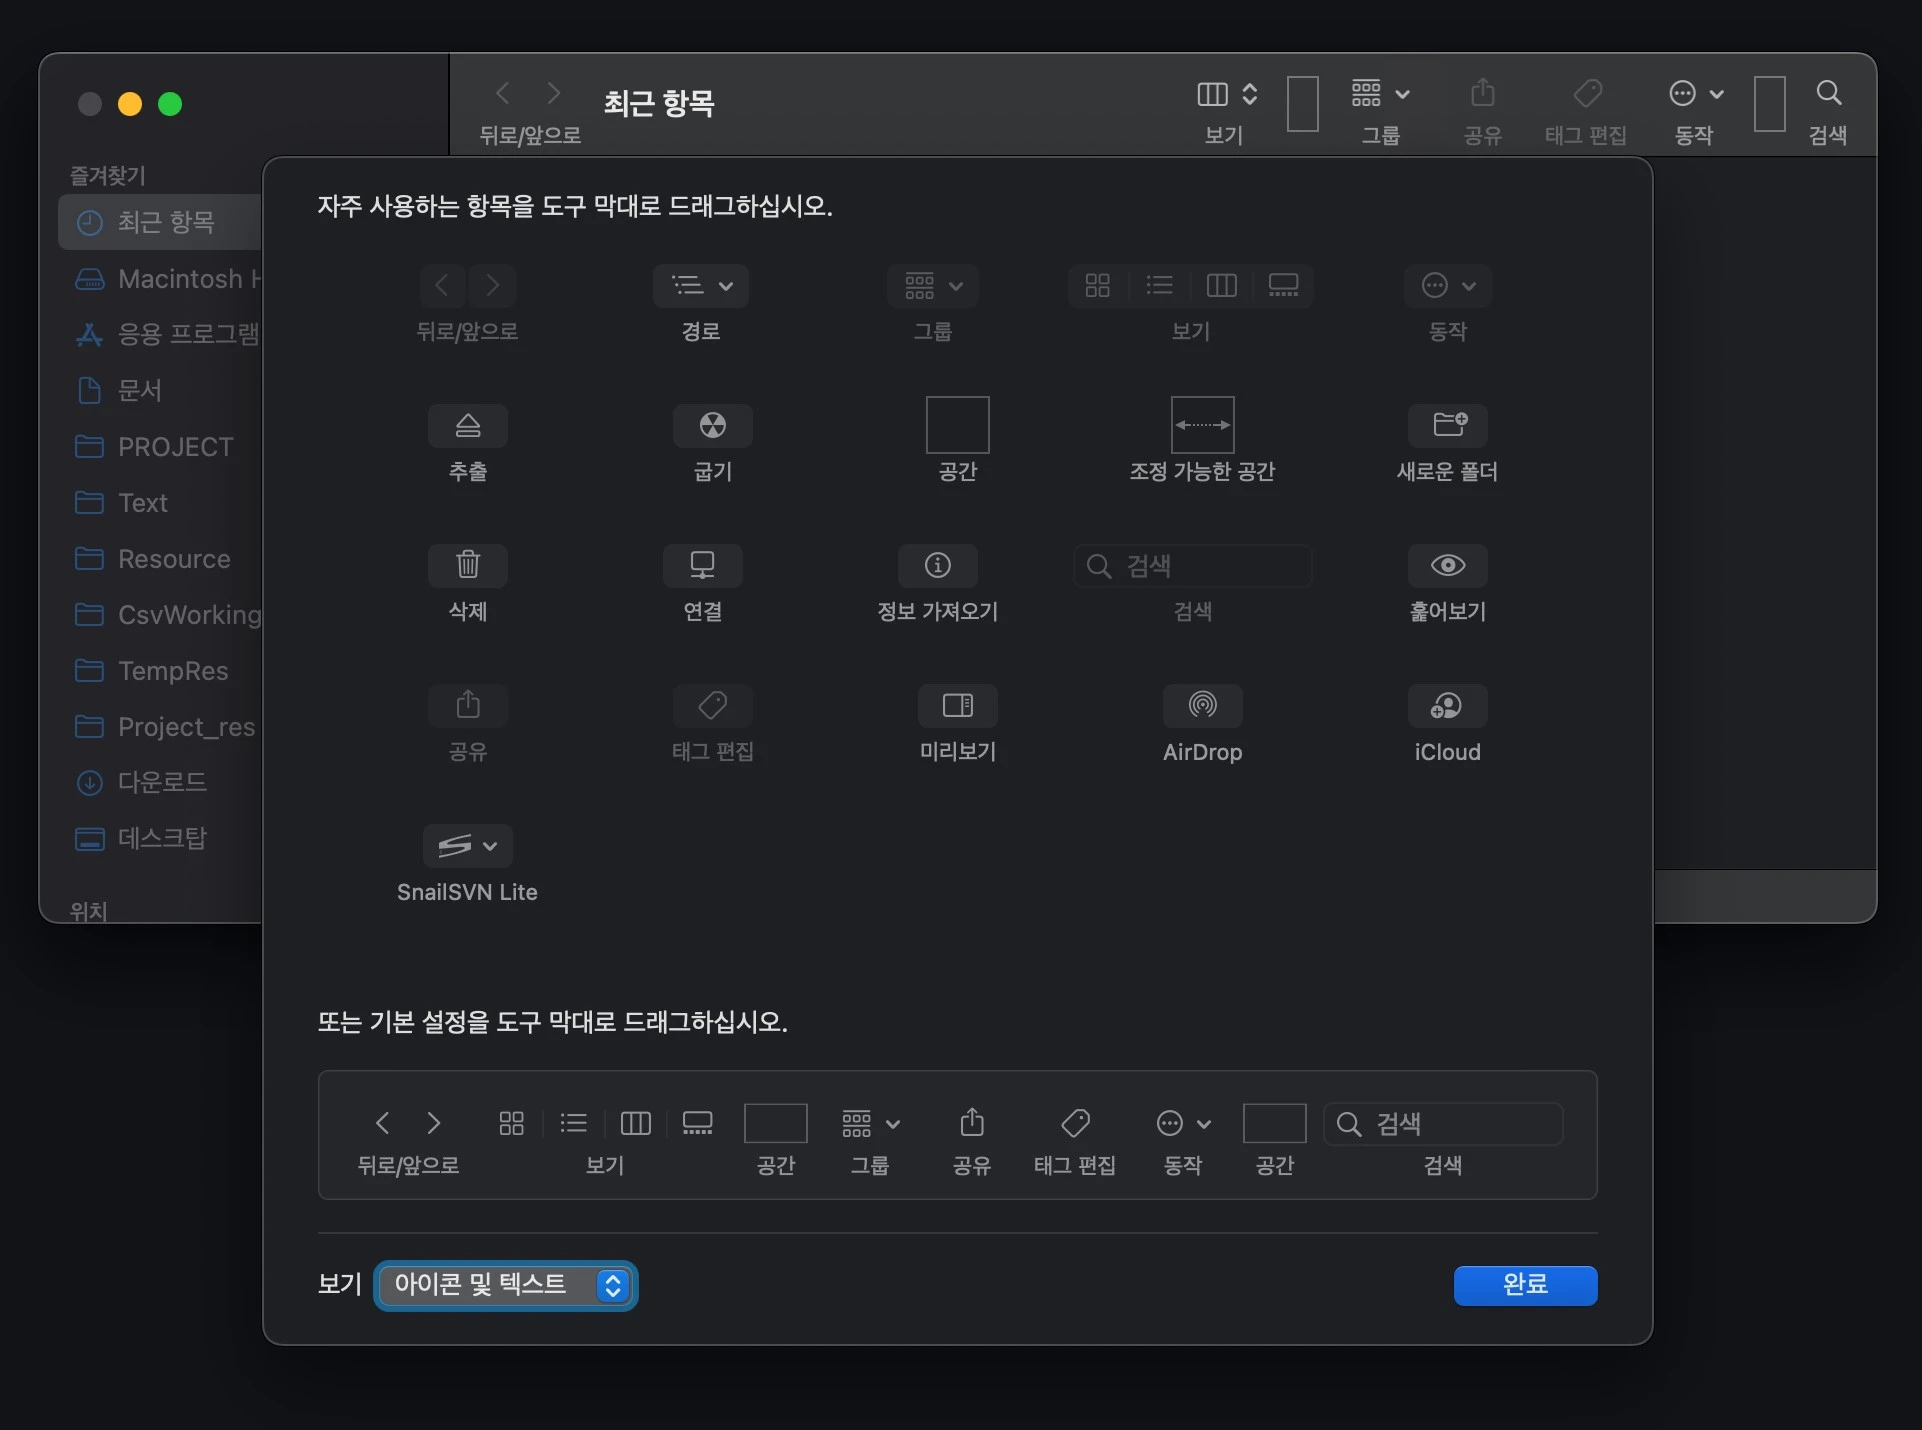The image size is (1922, 1430).
Task: Expand the SnailSVN Lite dropdown
Action: pyautogui.click(x=467, y=846)
